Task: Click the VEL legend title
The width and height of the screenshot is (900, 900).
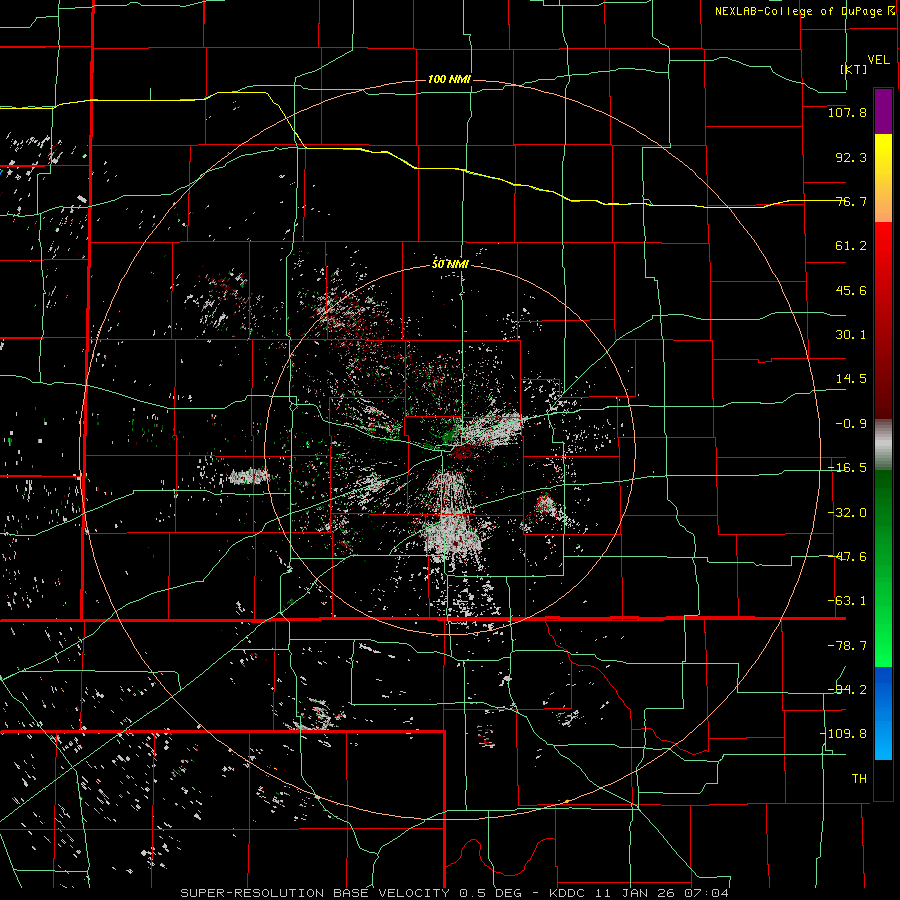Action: point(878,60)
